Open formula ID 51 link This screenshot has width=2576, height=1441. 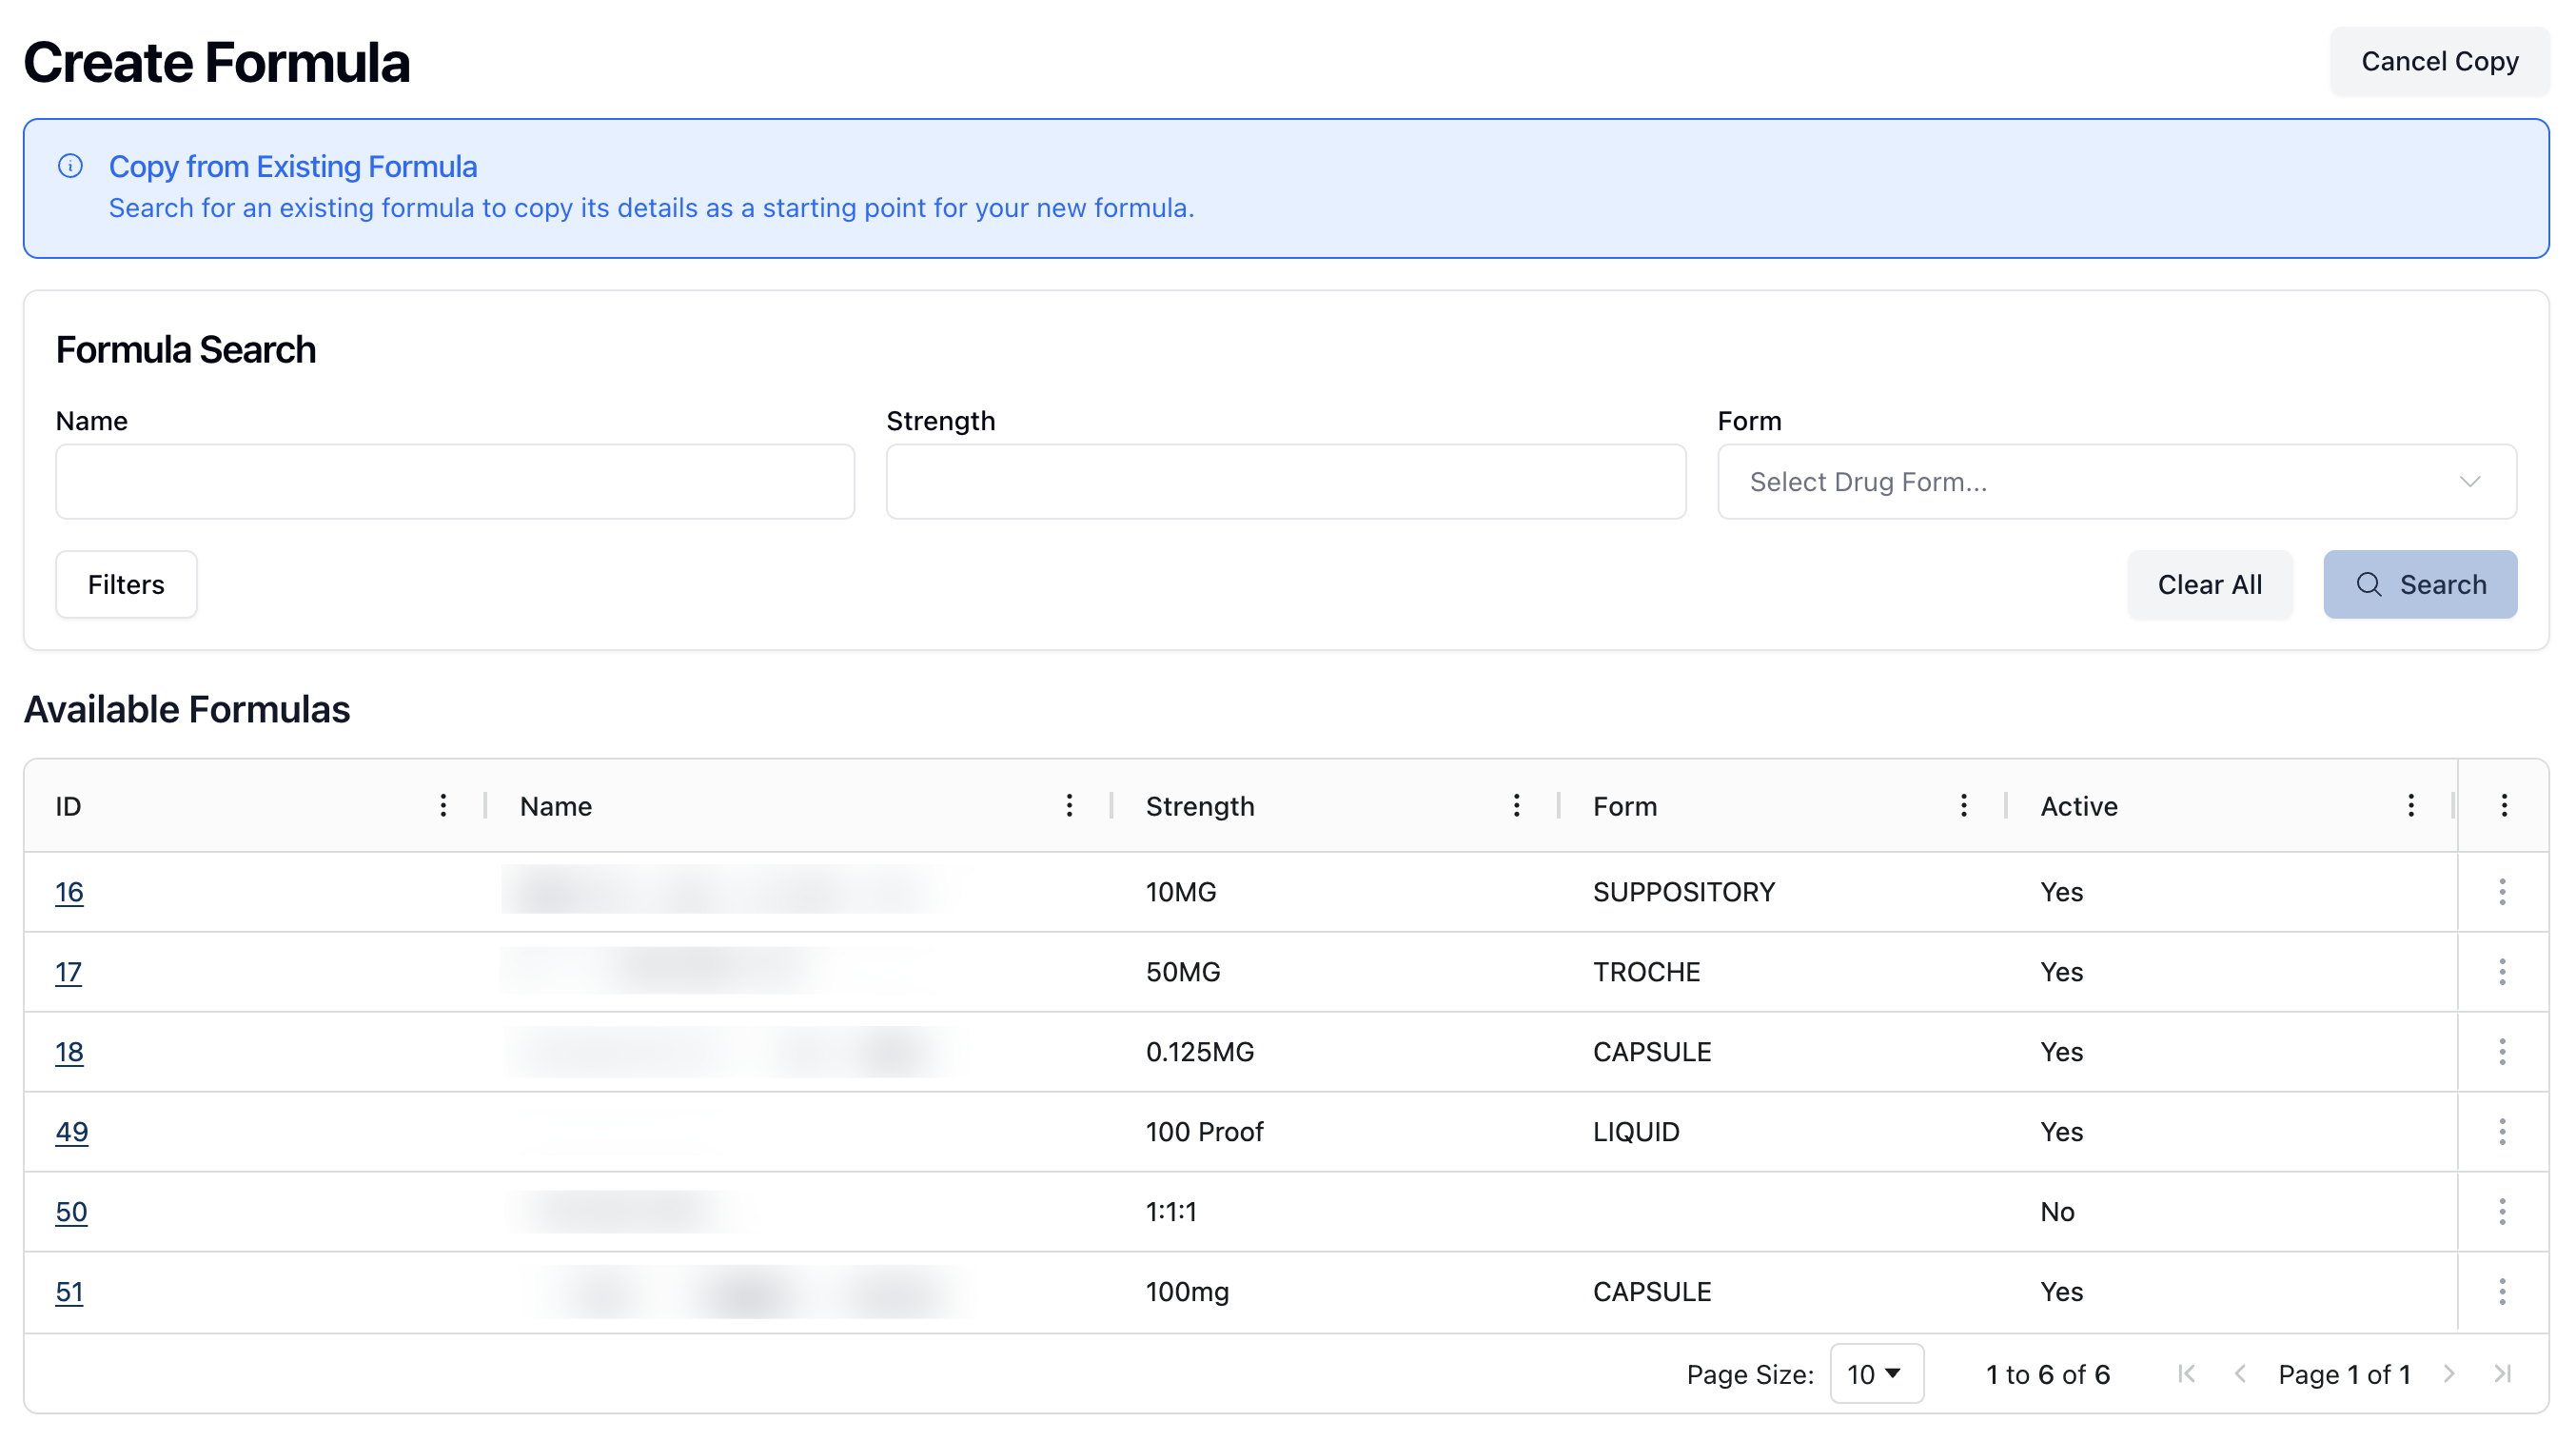pos(69,1291)
